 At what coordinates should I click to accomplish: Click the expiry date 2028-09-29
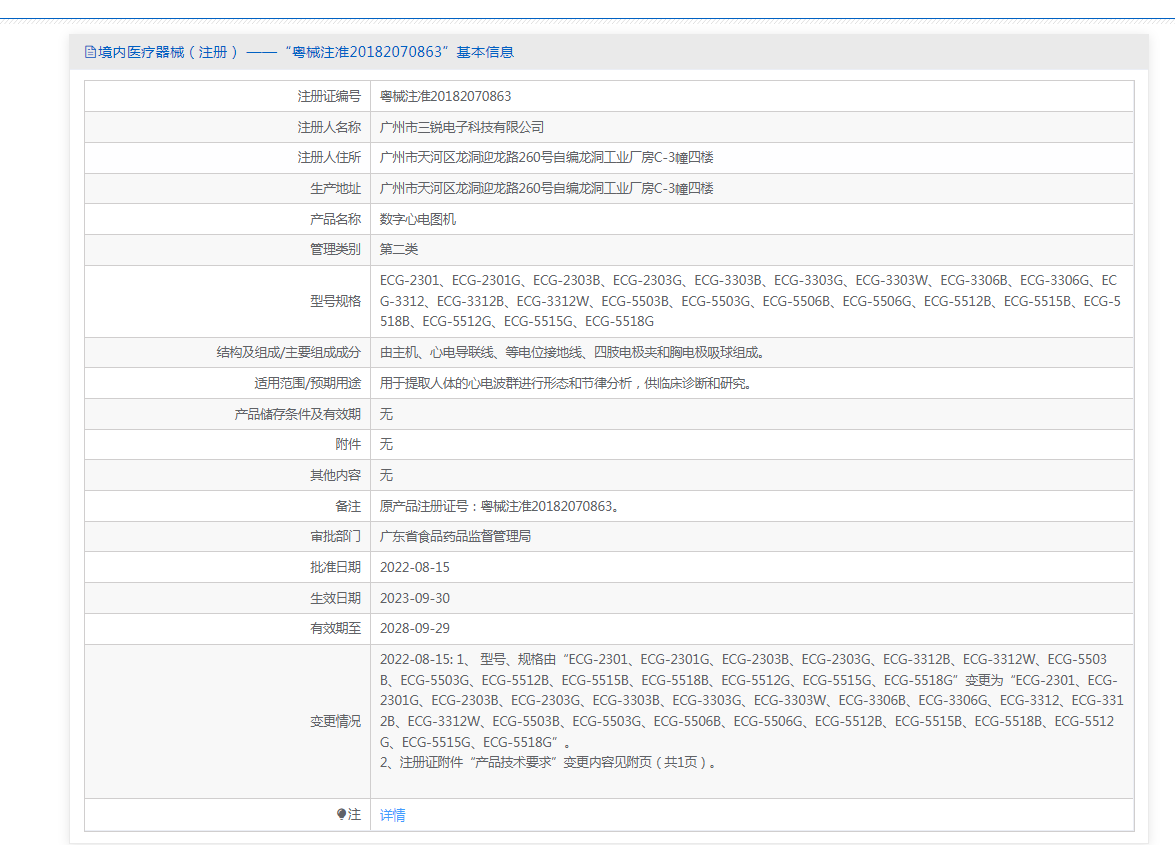414,628
